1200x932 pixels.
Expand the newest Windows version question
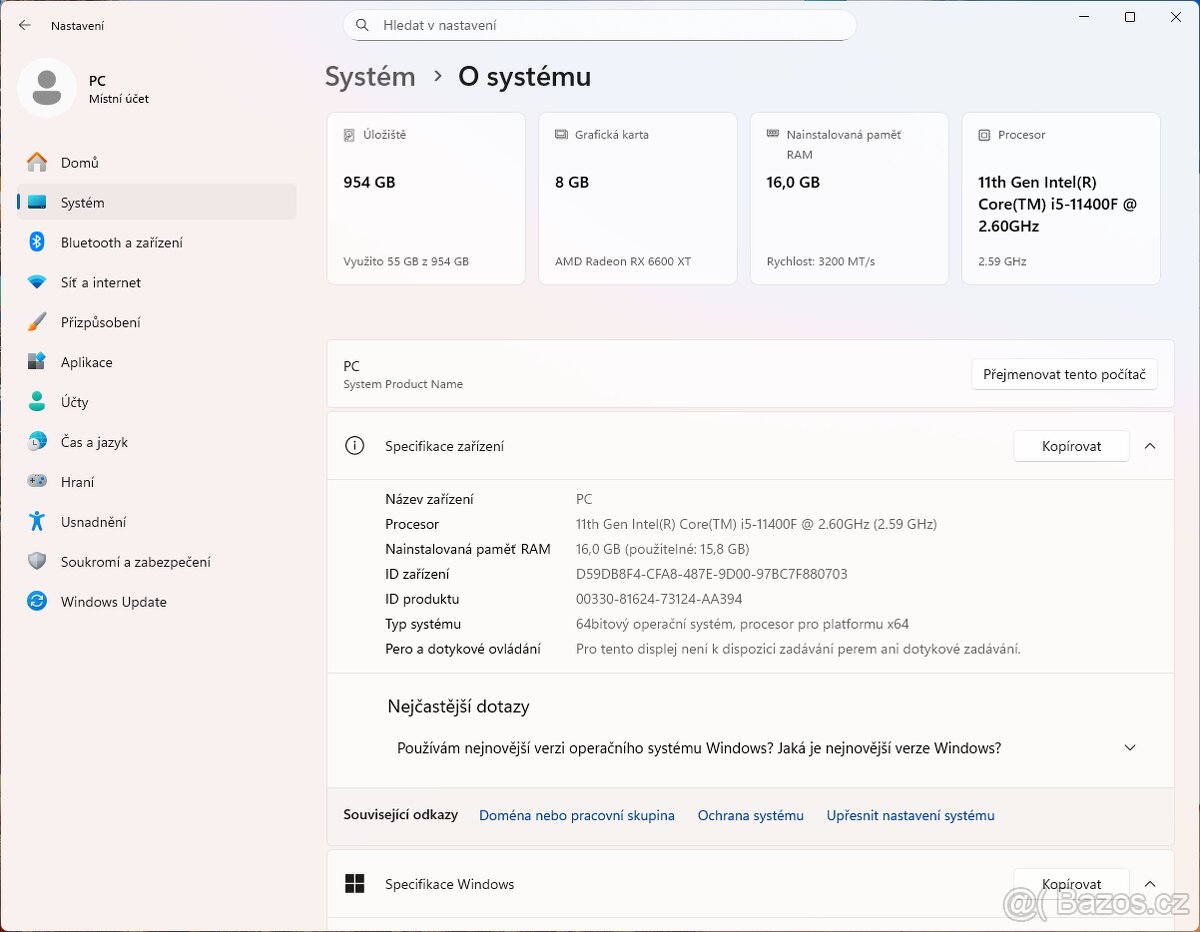[1130, 748]
